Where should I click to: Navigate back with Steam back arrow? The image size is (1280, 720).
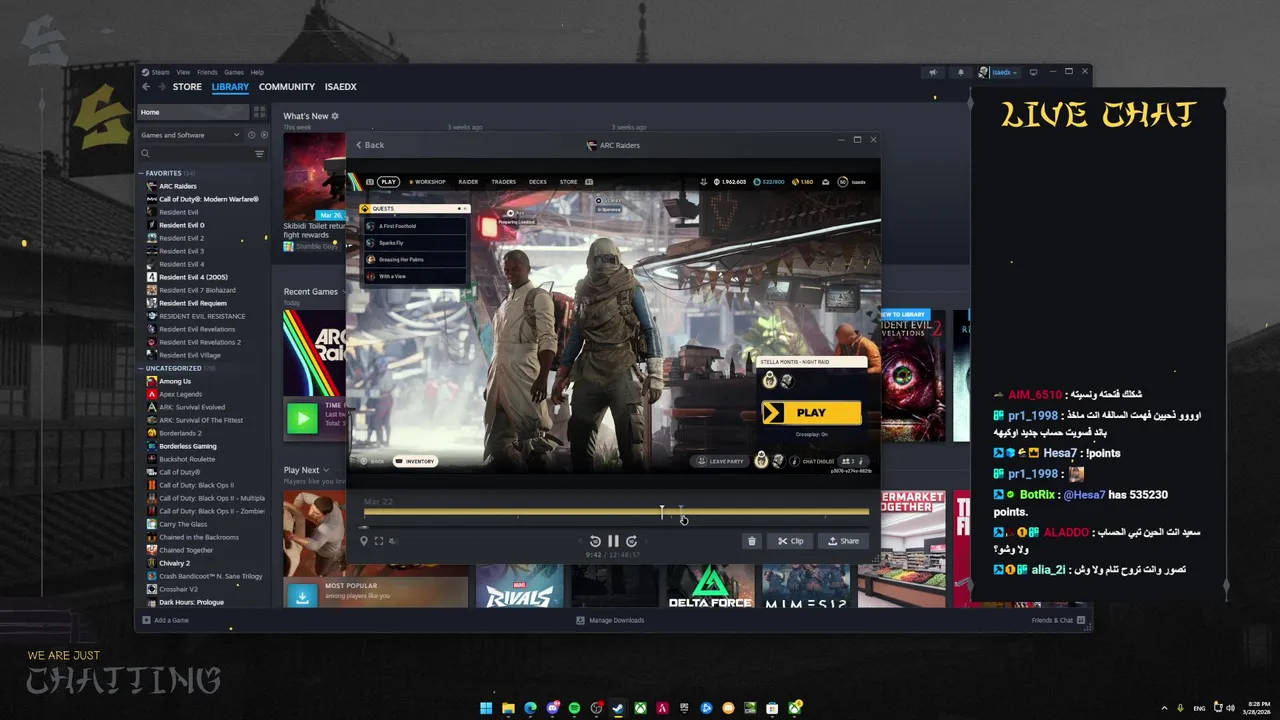[145, 87]
